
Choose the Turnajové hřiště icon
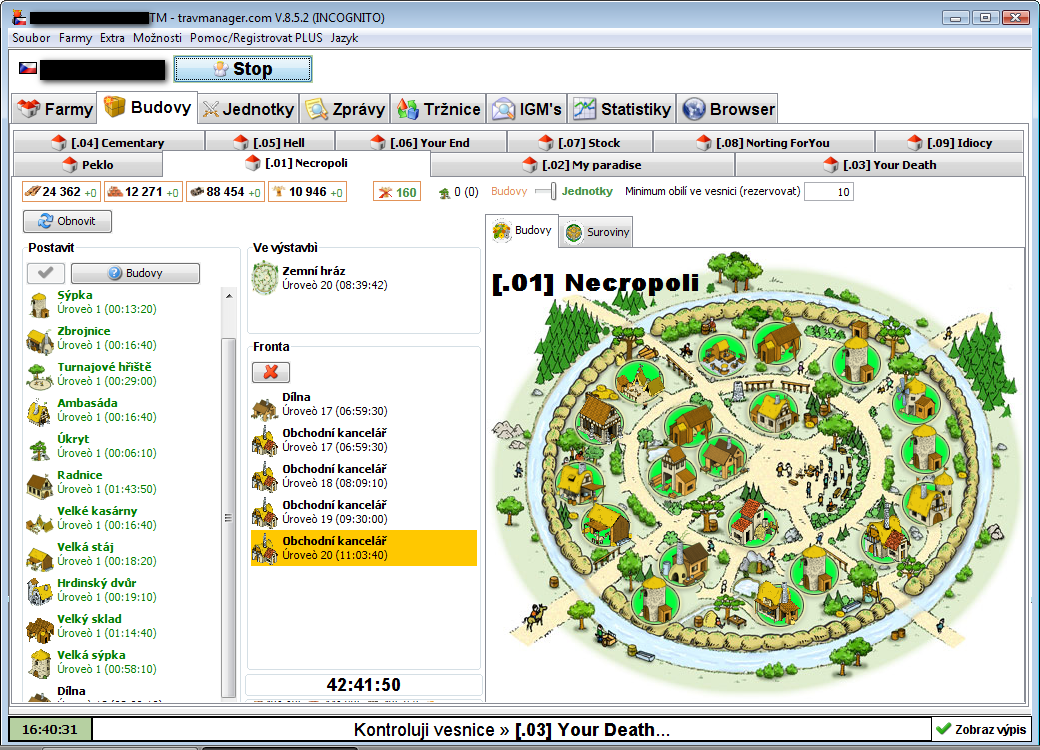(x=40, y=375)
